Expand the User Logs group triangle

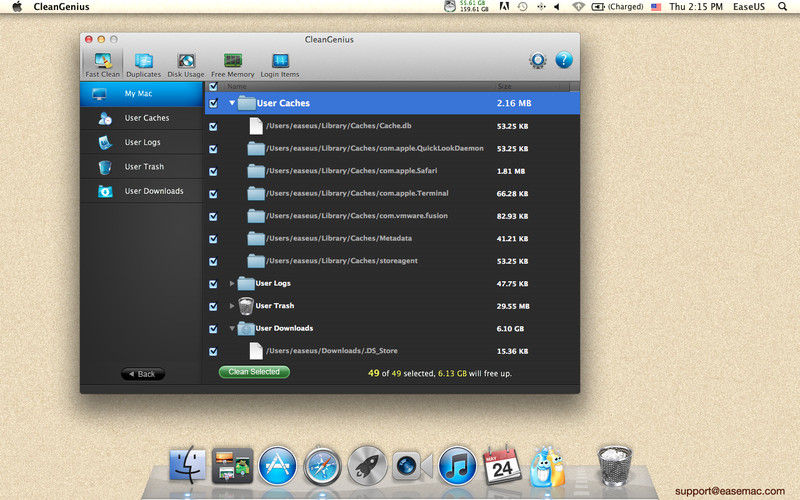232,283
